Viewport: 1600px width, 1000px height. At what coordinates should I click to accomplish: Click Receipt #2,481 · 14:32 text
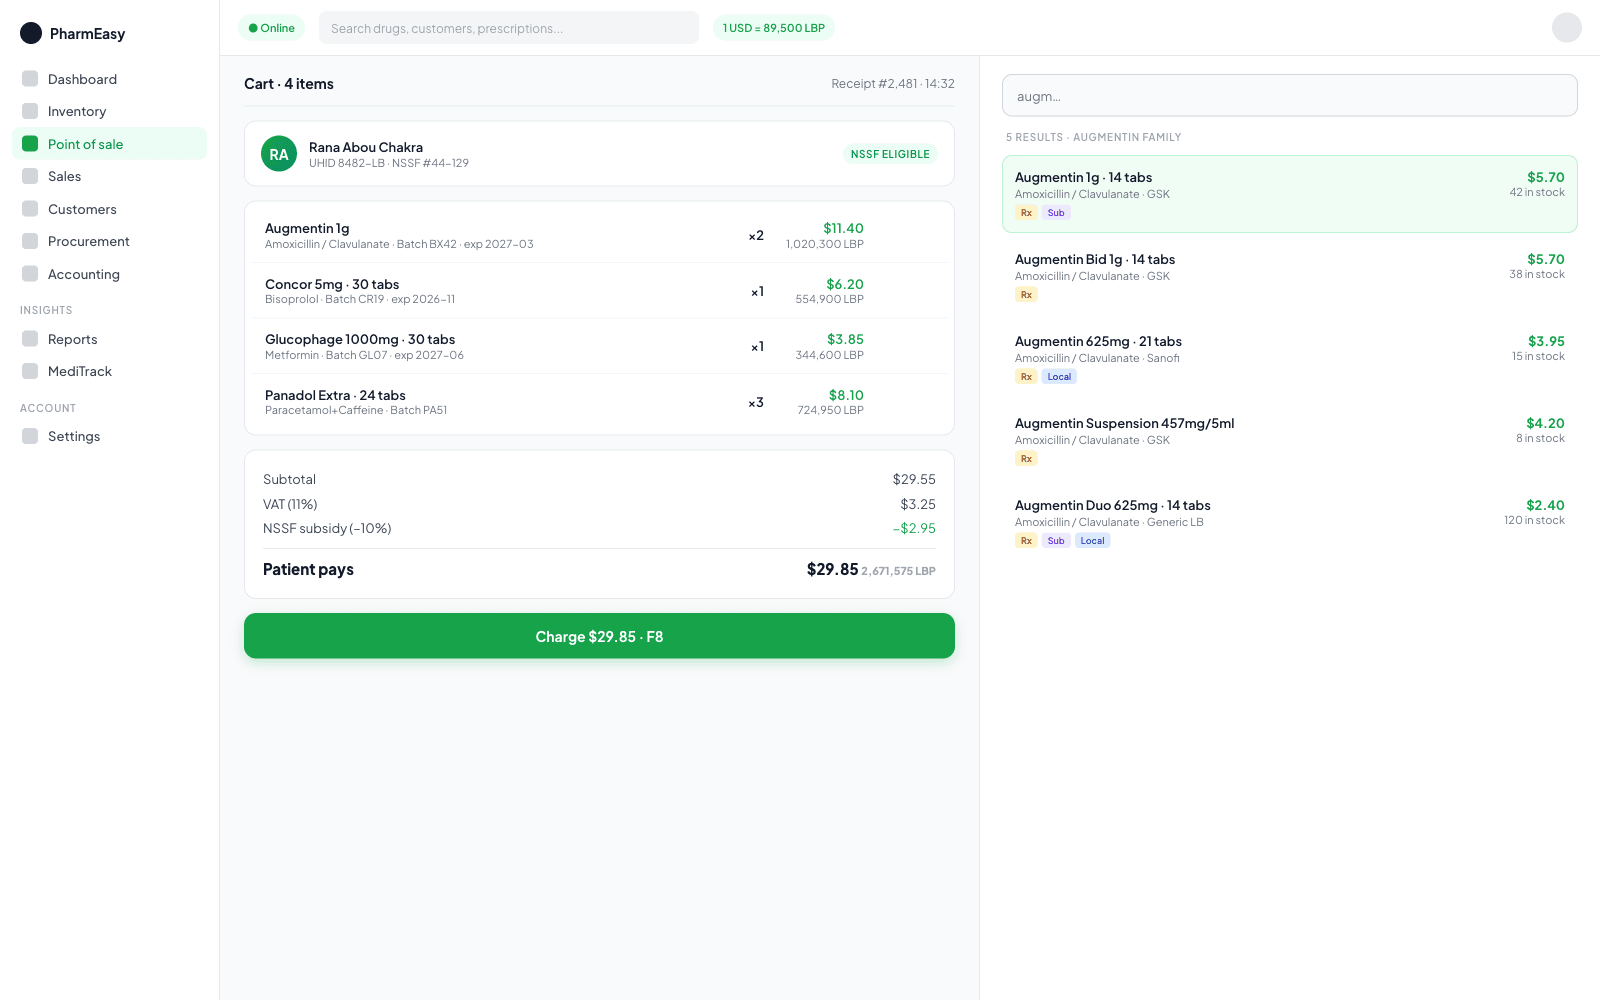coord(893,84)
